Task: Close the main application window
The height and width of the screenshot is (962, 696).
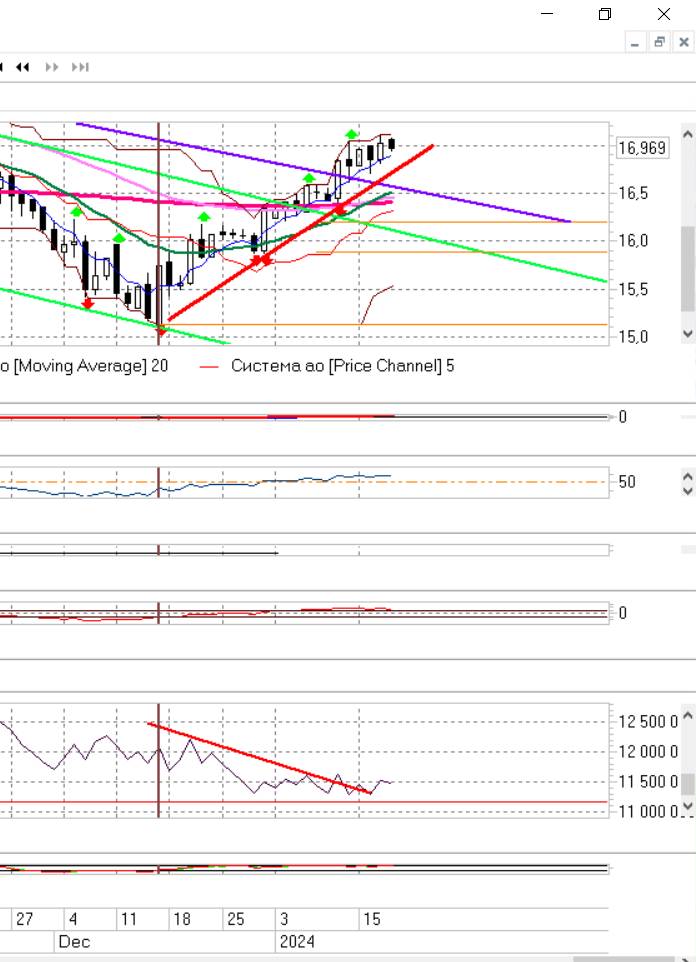Action: coord(663,13)
